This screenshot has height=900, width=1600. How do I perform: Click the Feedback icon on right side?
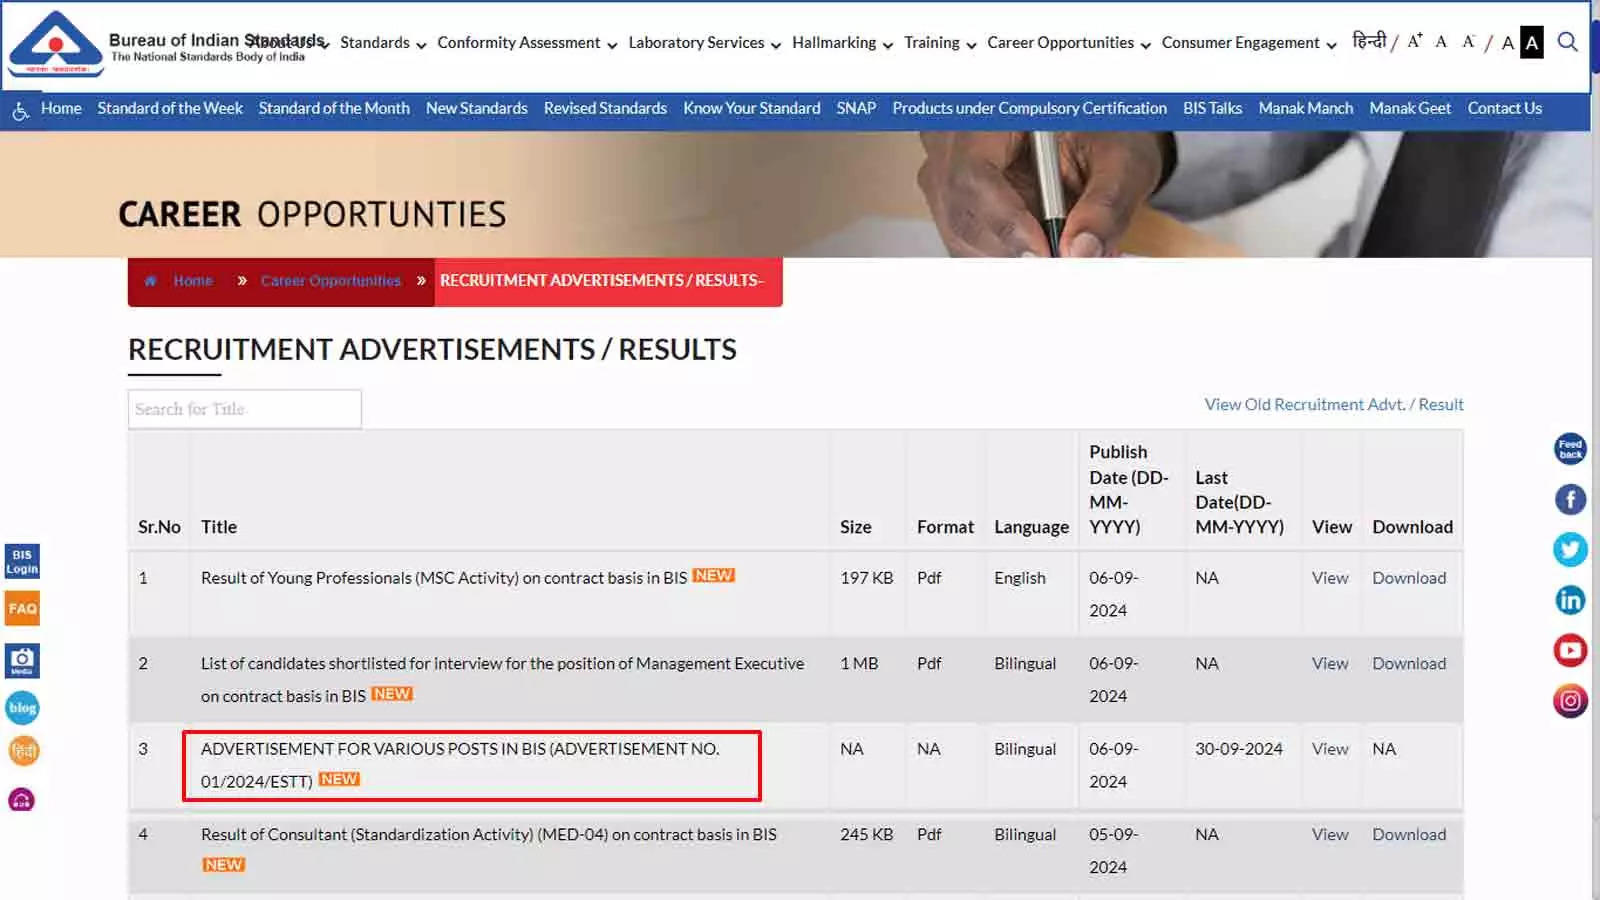tap(1570, 449)
